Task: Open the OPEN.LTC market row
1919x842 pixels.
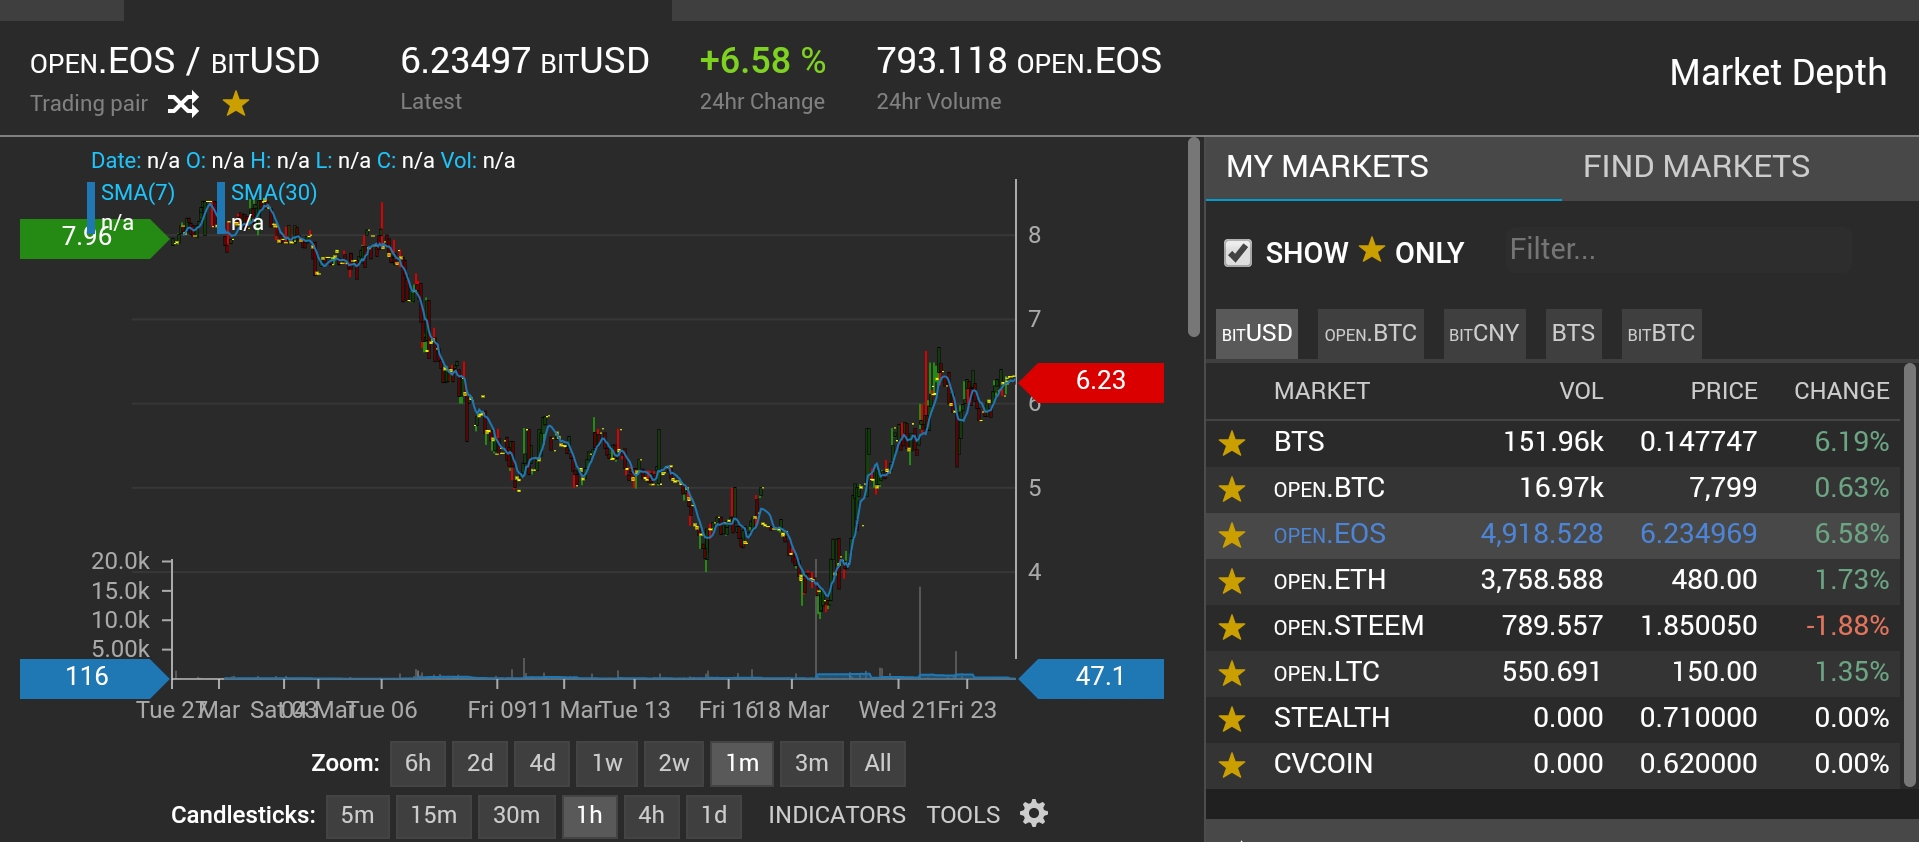Action: tap(1554, 672)
